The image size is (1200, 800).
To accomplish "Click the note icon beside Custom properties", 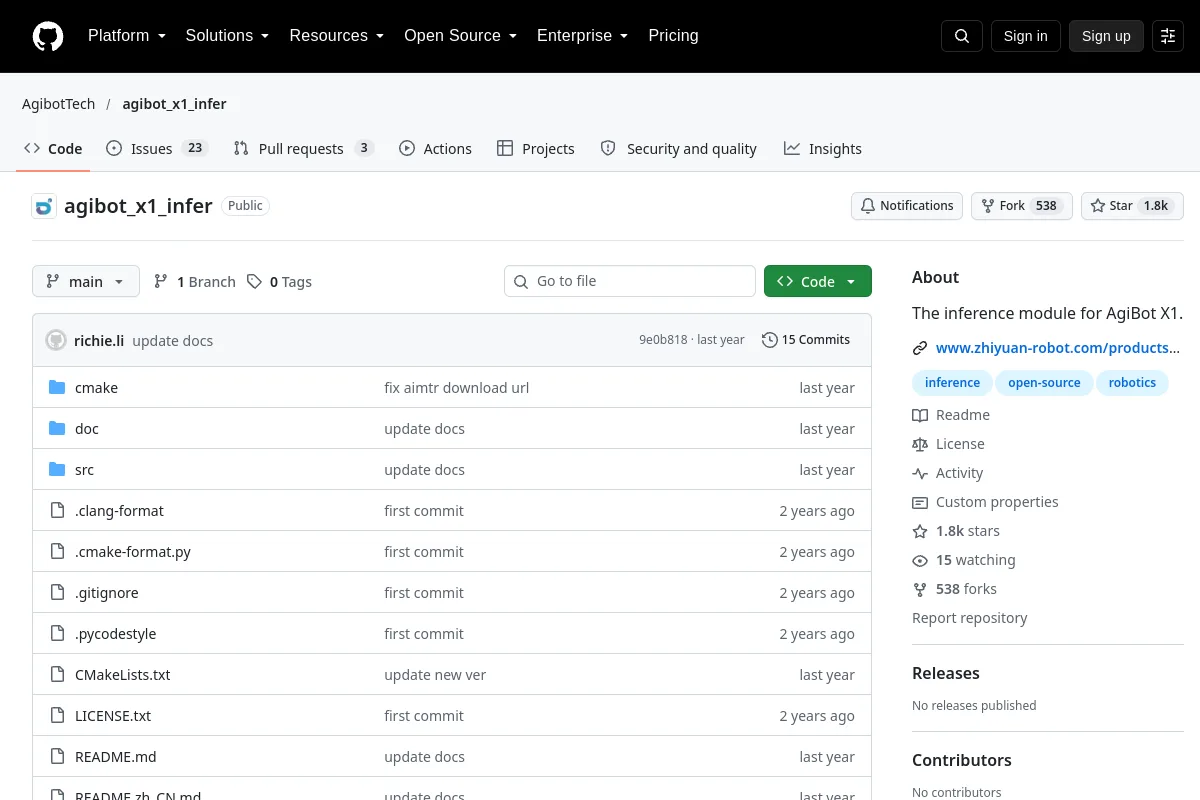I will point(920,502).
